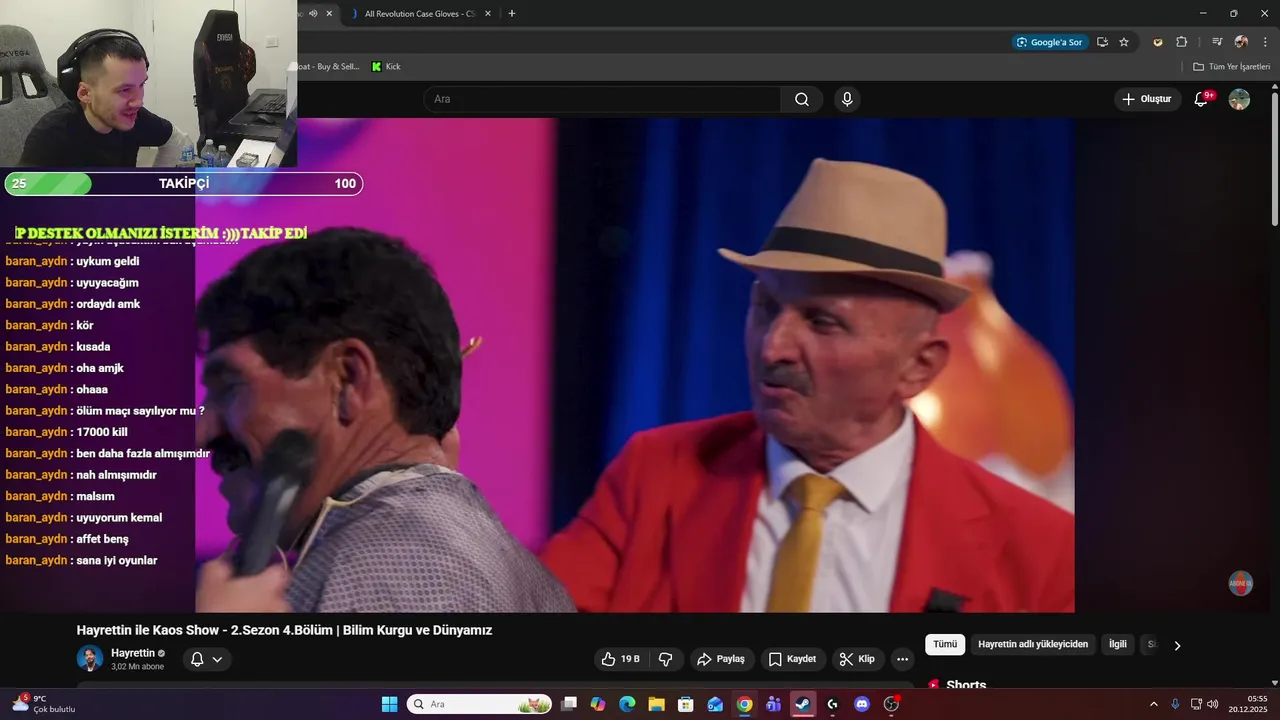Open OBS Studio from the taskbar
The image size is (1280, 720).
pos(891,704)
